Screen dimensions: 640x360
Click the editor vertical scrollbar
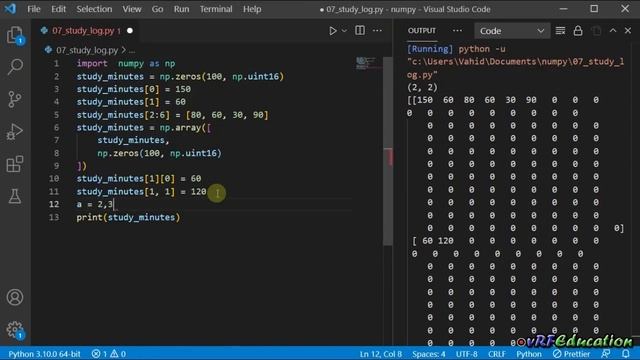point(388,151)
